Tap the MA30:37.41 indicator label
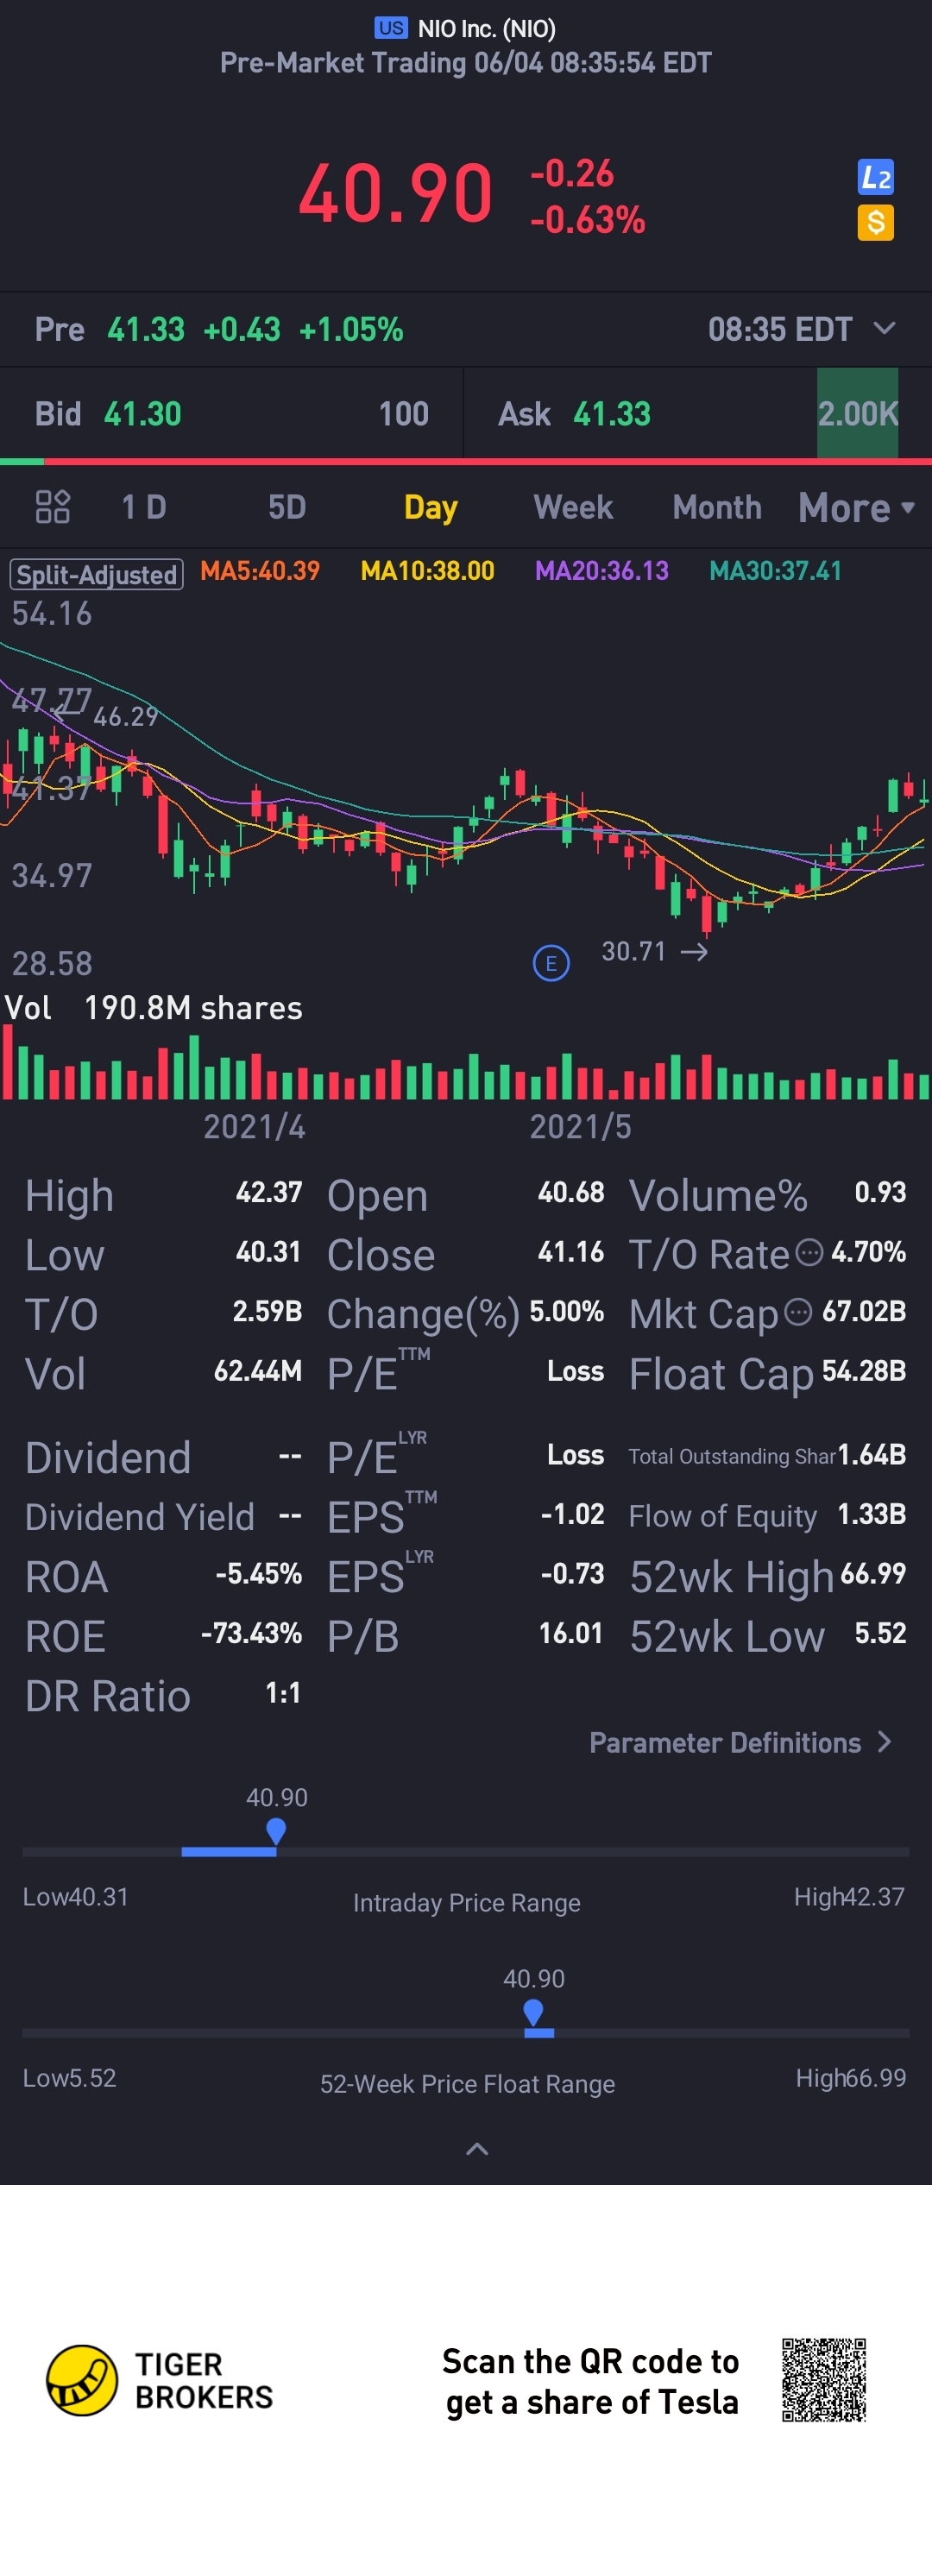Viewport: 932px width, 2576px height. (775, 571)
